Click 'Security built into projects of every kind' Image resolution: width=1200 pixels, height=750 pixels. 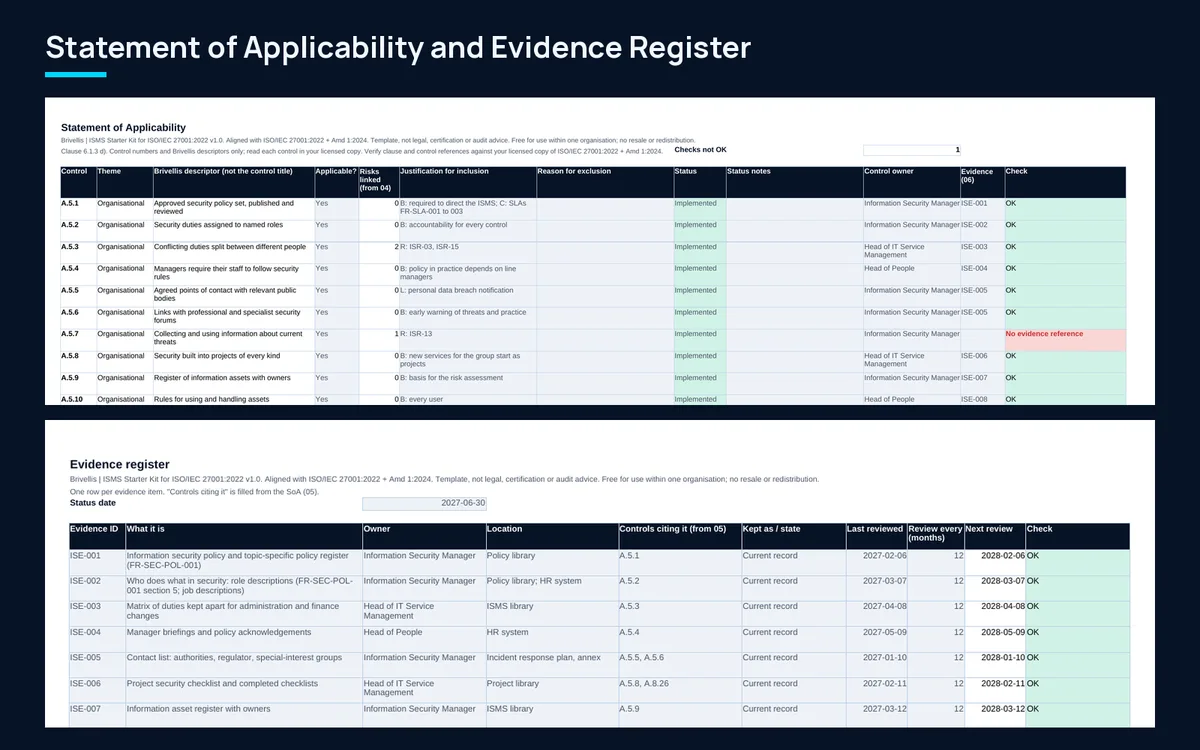233,361
